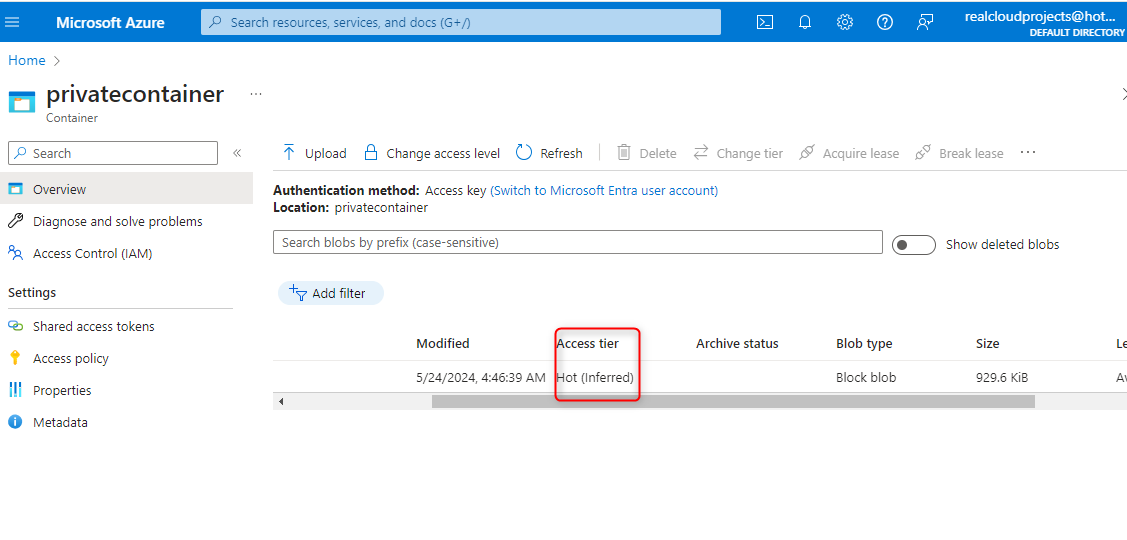The image size is (1127, 540).
Task: Click the Add filter button
Action: 331,293
